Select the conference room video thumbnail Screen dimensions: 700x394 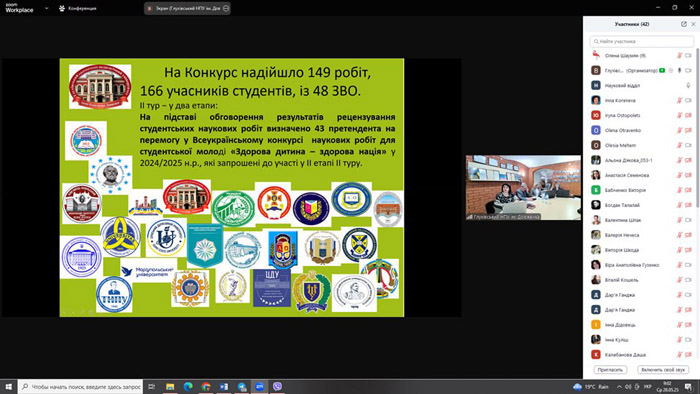coord(523,187)
